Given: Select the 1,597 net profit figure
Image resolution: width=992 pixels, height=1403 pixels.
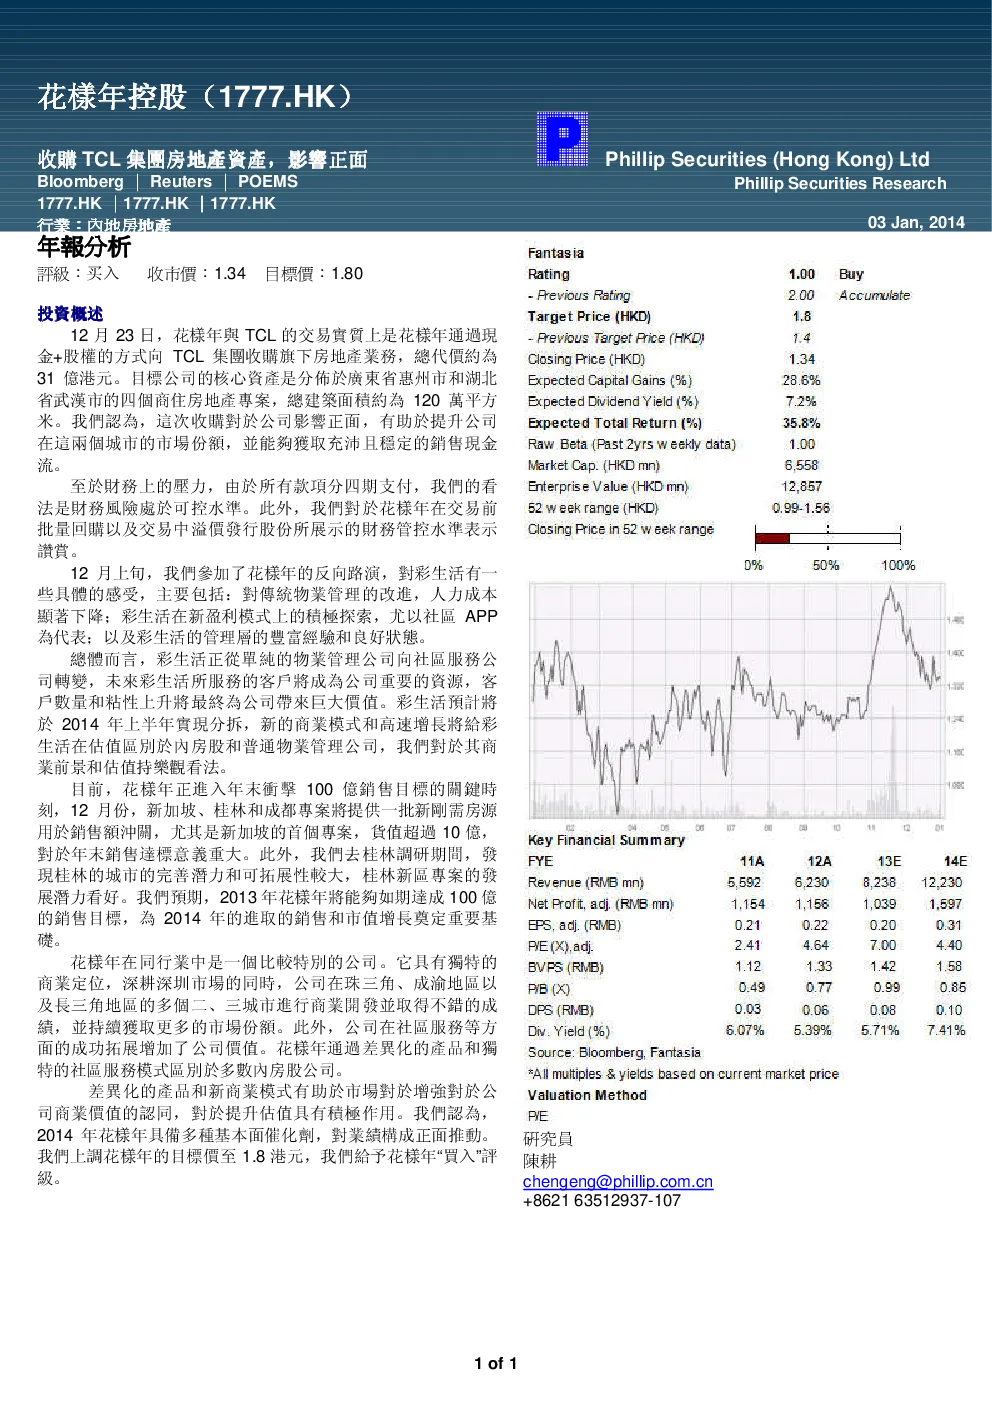Looking at the screenshot, I should (945, 904).
